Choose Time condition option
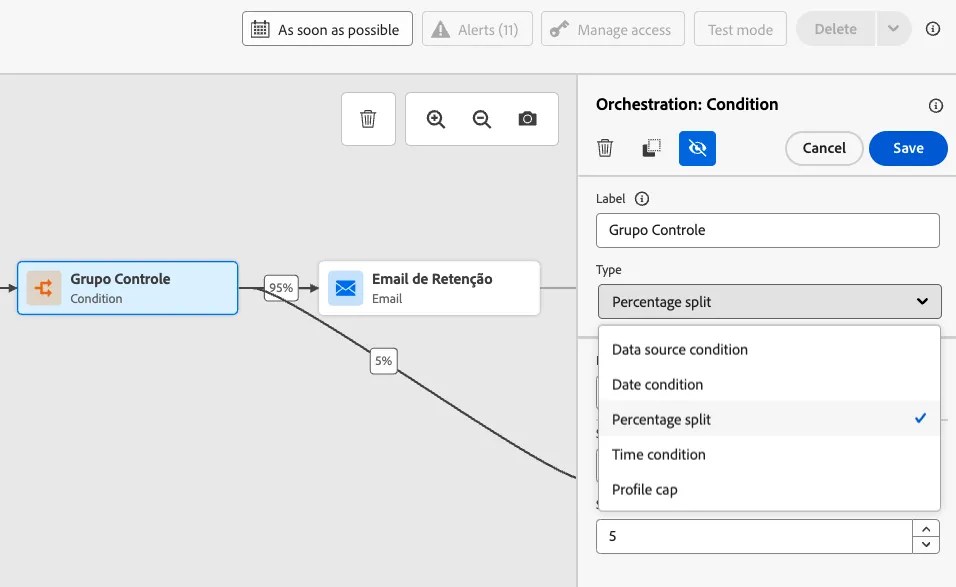Screen dimensions: 956x587 769,455
